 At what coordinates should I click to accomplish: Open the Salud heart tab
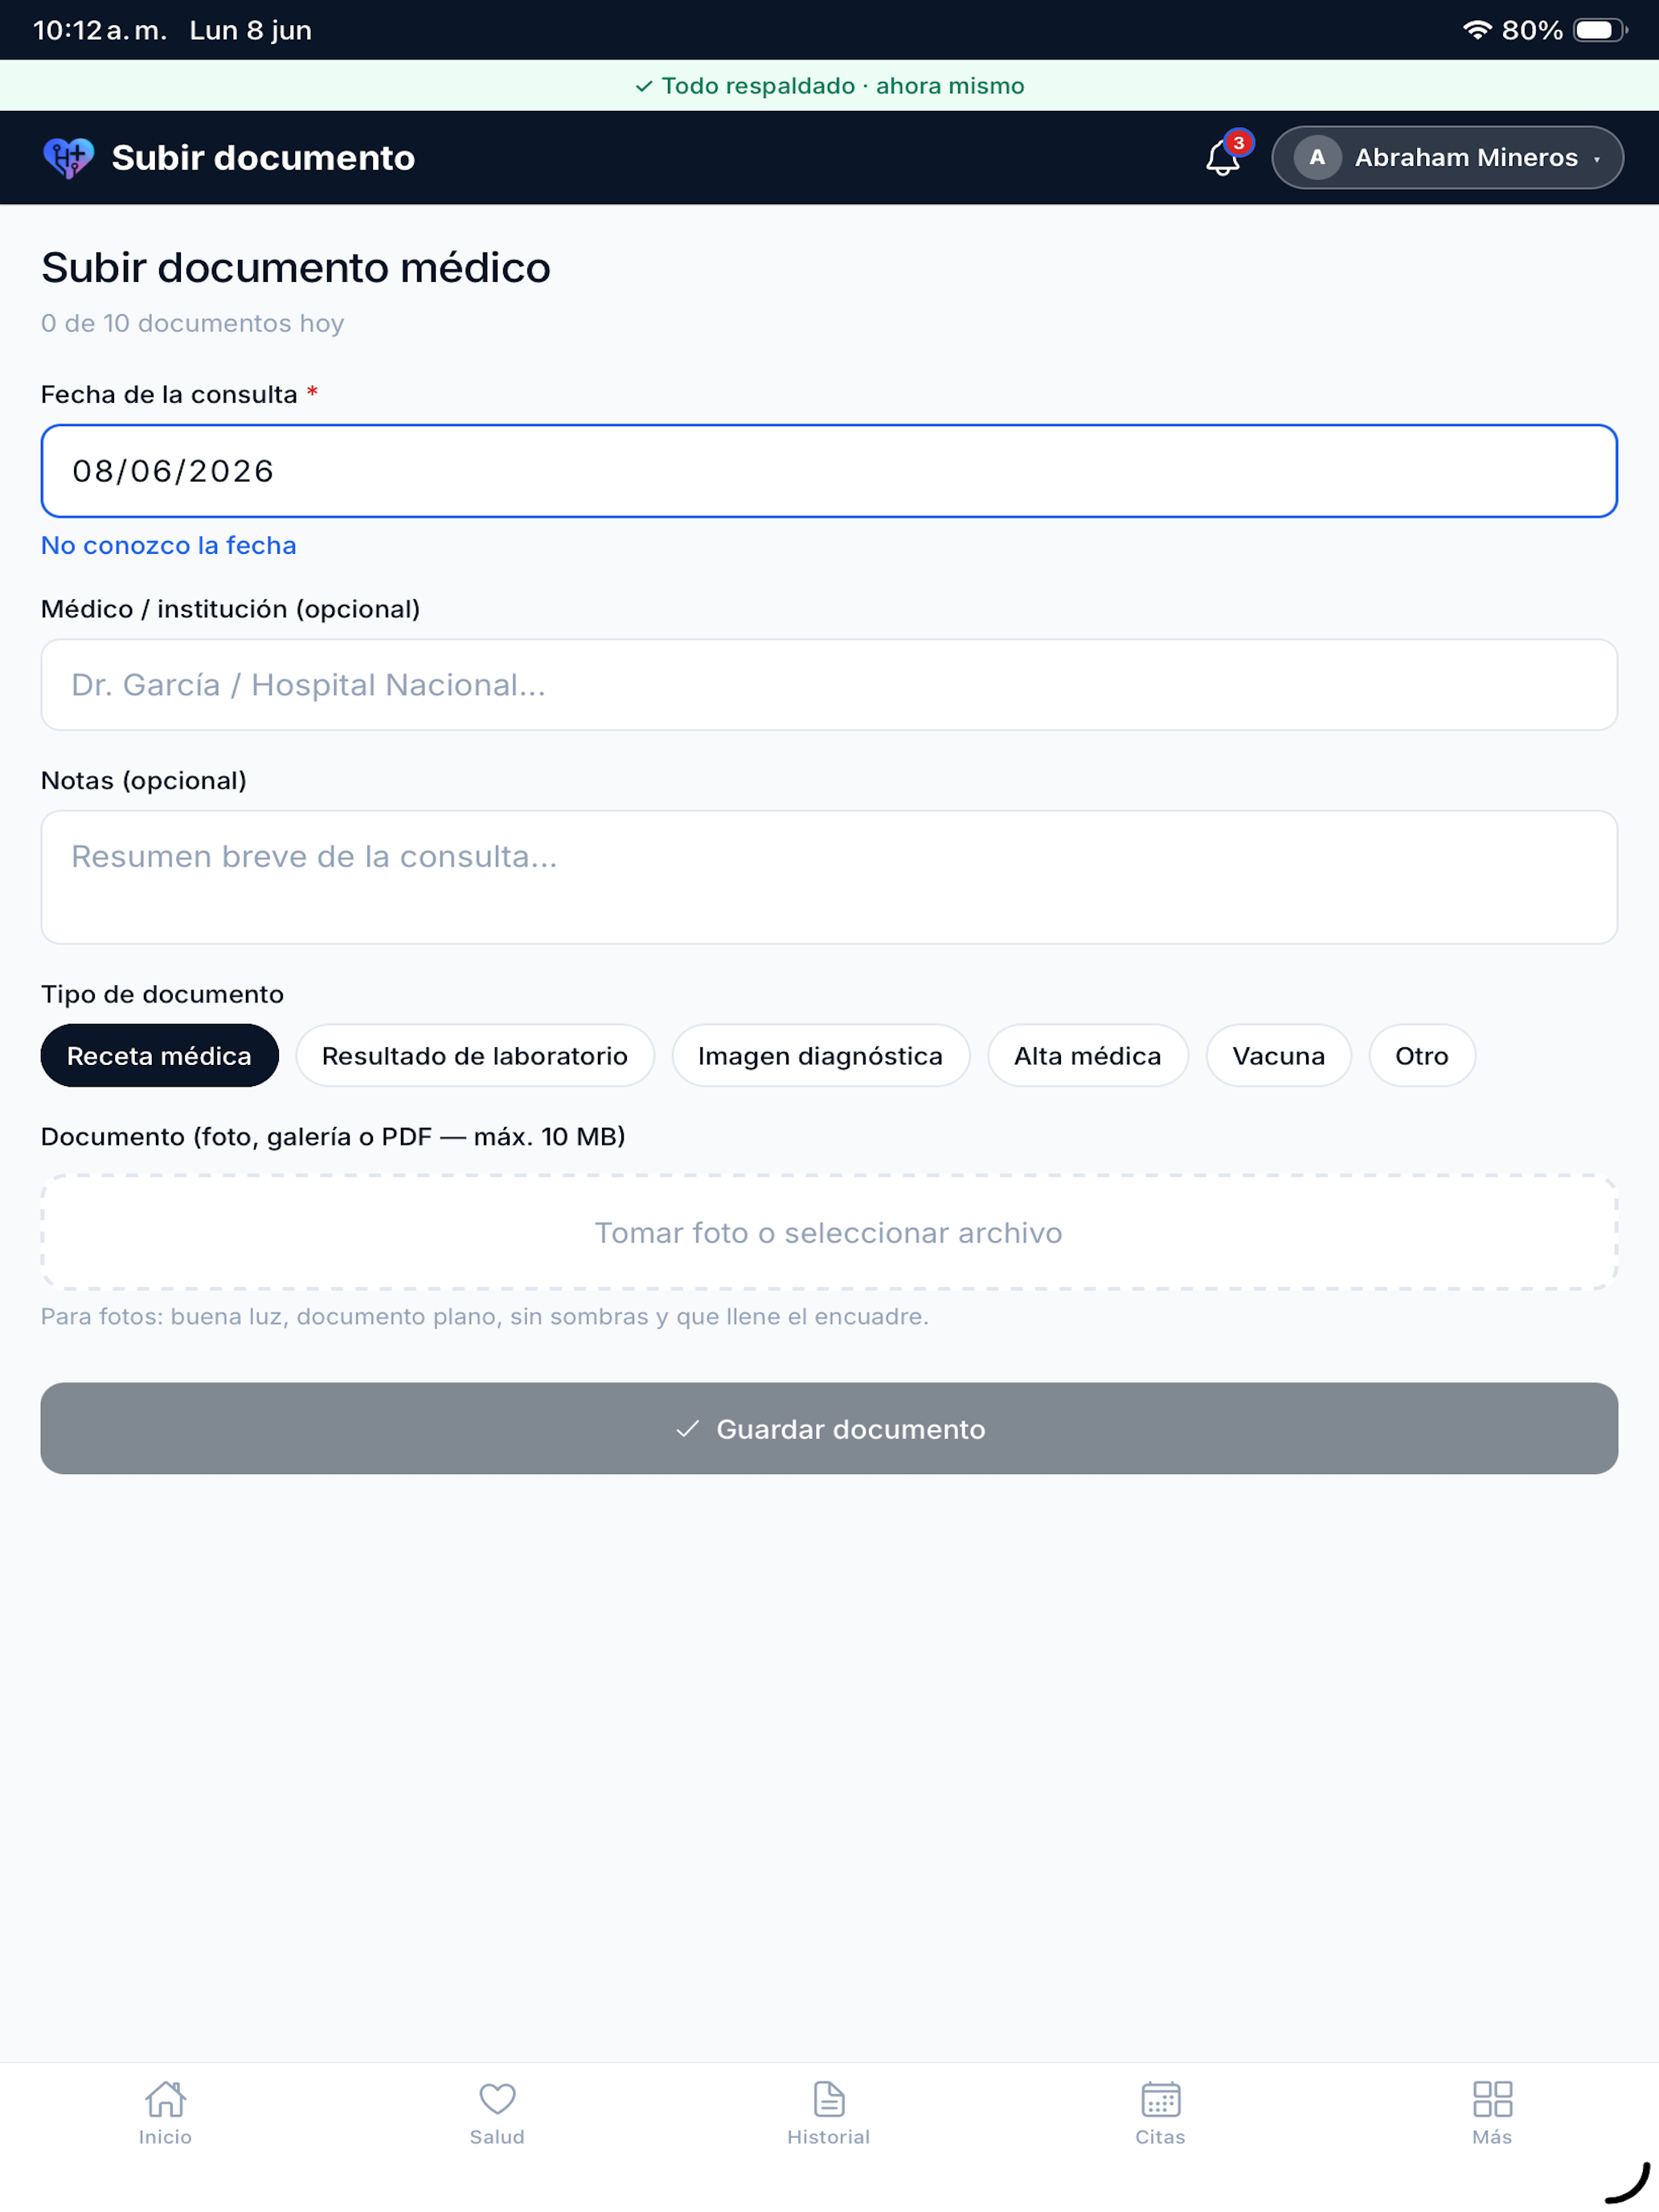497,2099
